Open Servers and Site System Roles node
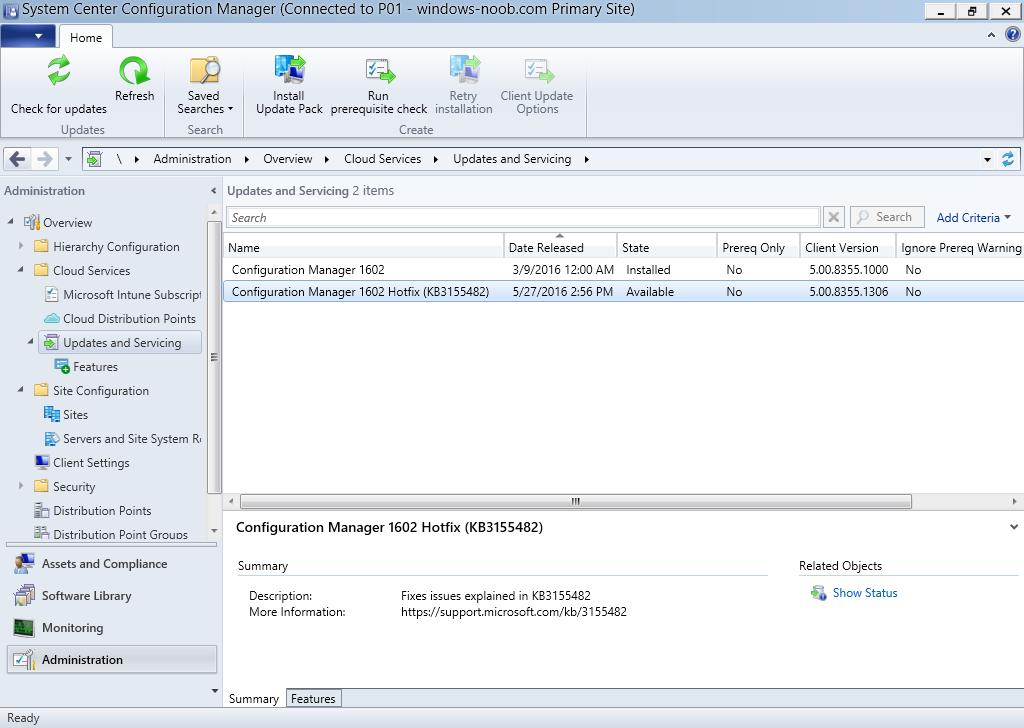The height and width of the screenshot is (728, 1024). pyautogui.click(x=123, y=439)
